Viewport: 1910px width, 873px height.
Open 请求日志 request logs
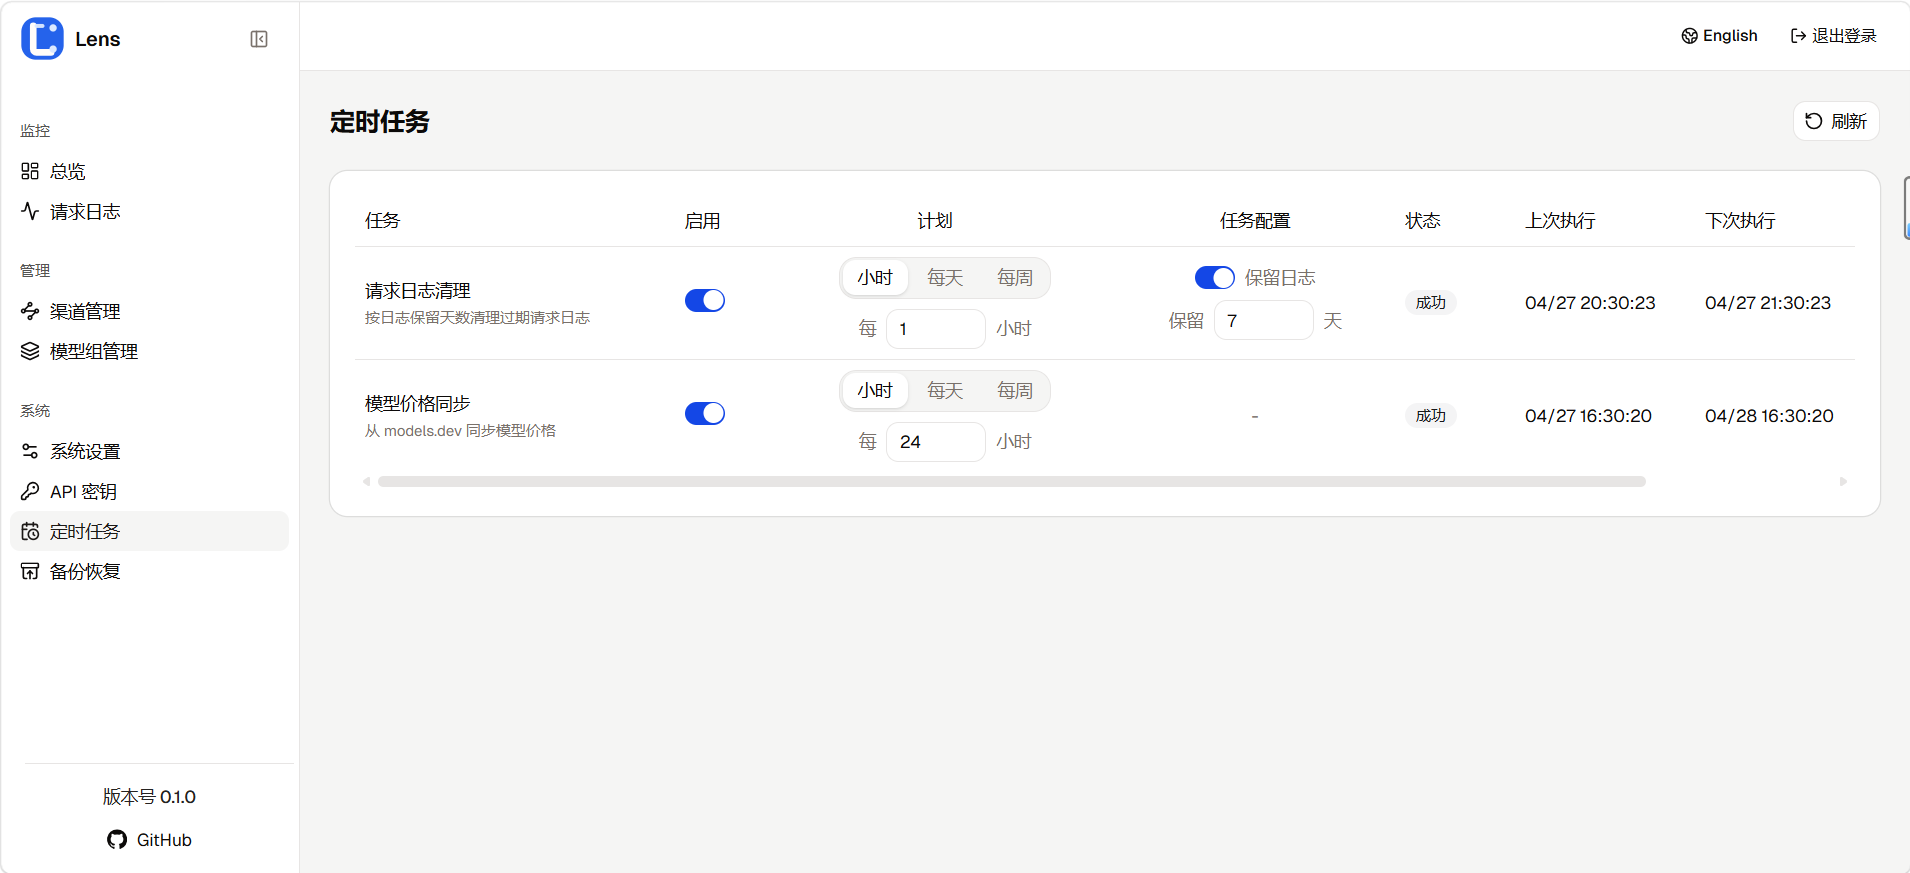coord(85,212)
